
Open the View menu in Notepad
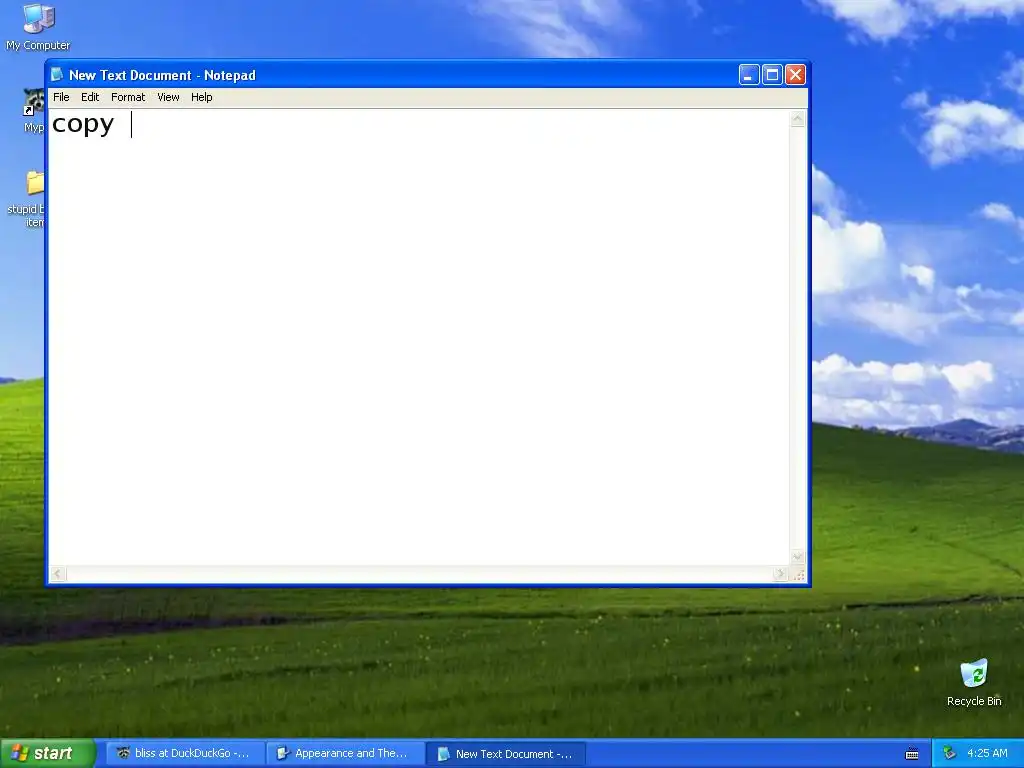pos(168,97)
